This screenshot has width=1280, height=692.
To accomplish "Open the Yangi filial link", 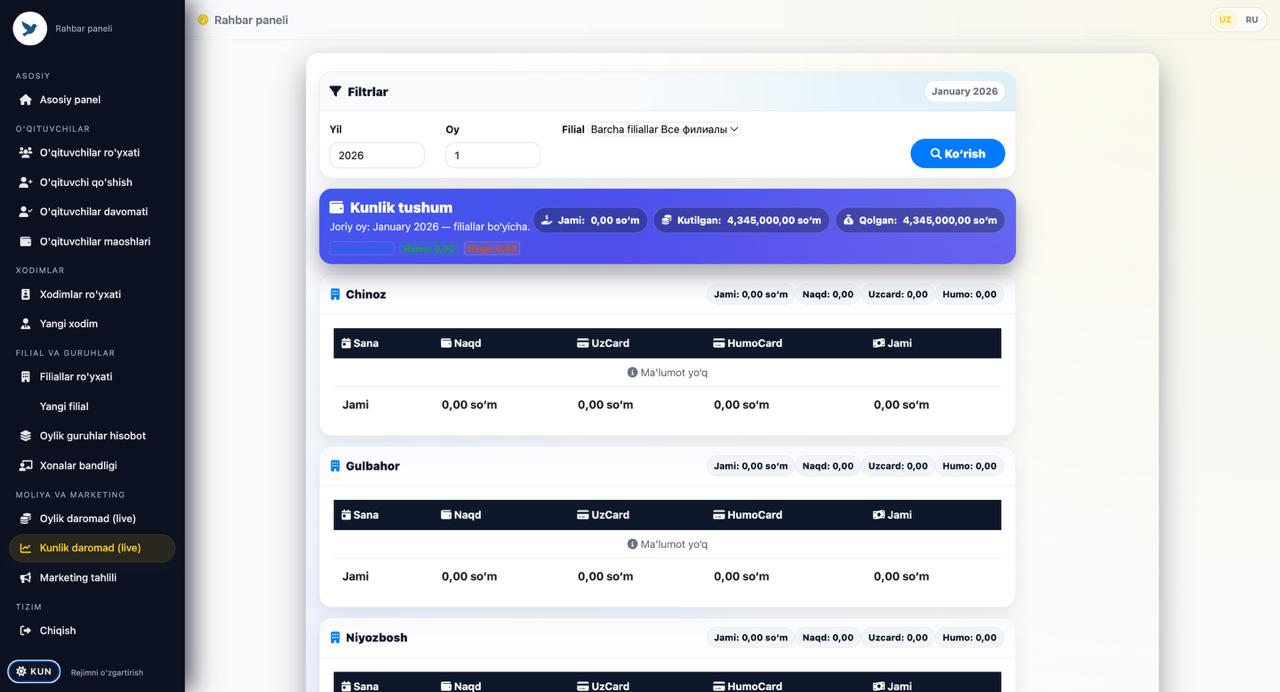I will click(64, 407).
